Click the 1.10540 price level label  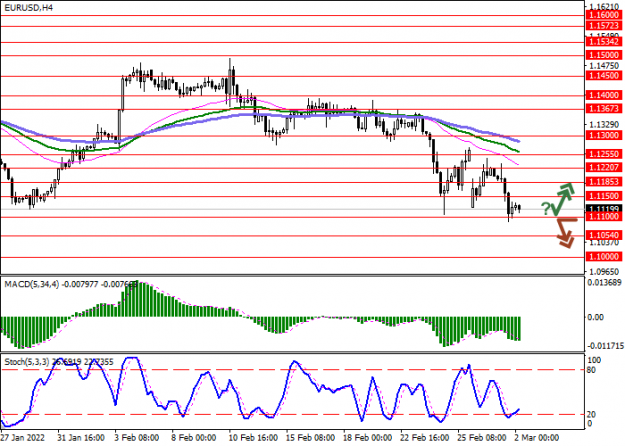click(x=604, y=235)
